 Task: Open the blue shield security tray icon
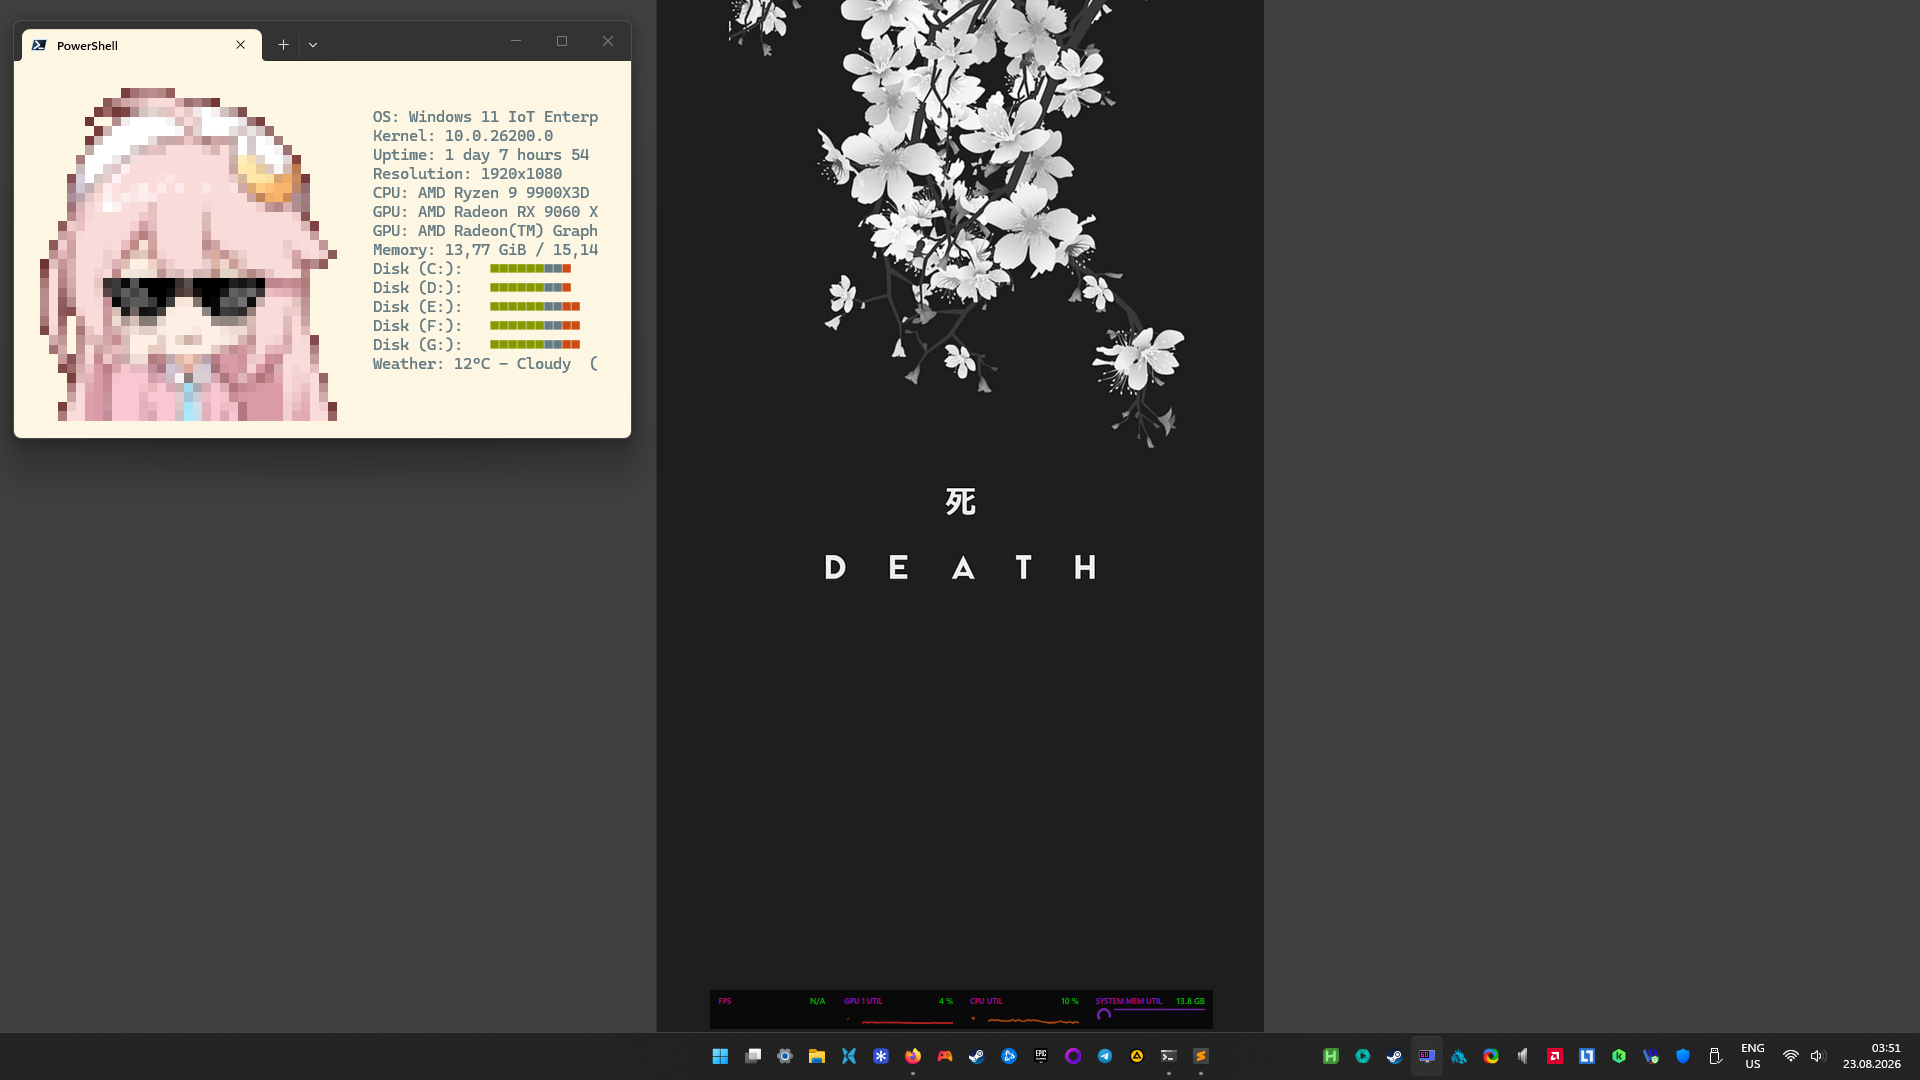1683,1056
